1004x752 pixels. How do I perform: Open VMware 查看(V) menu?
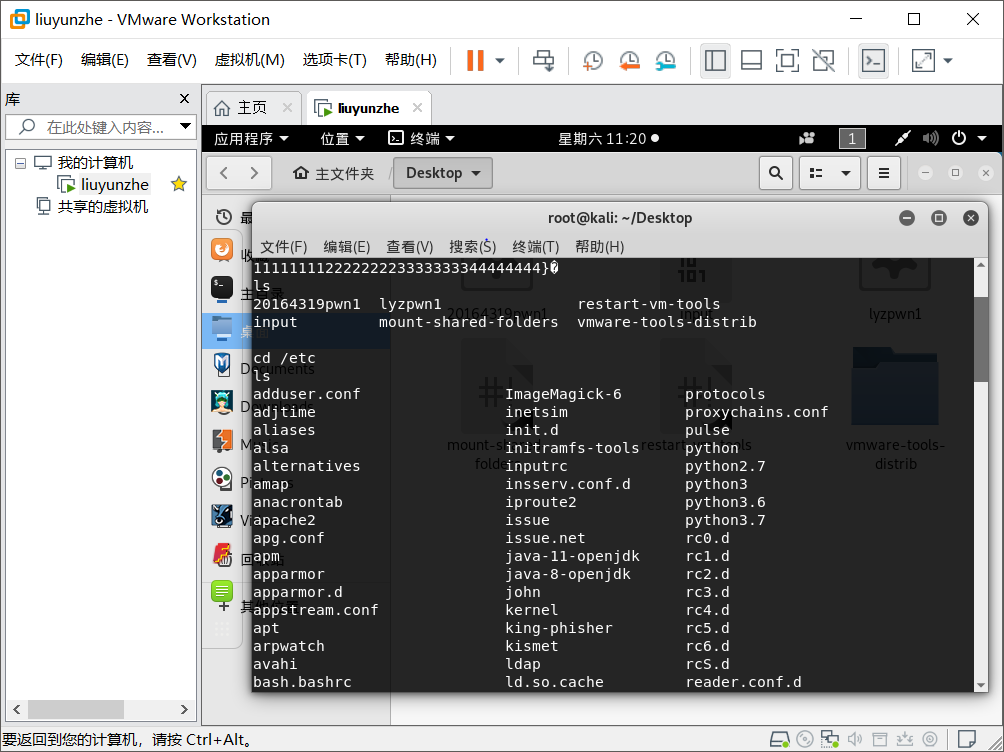tap(172, 60)
